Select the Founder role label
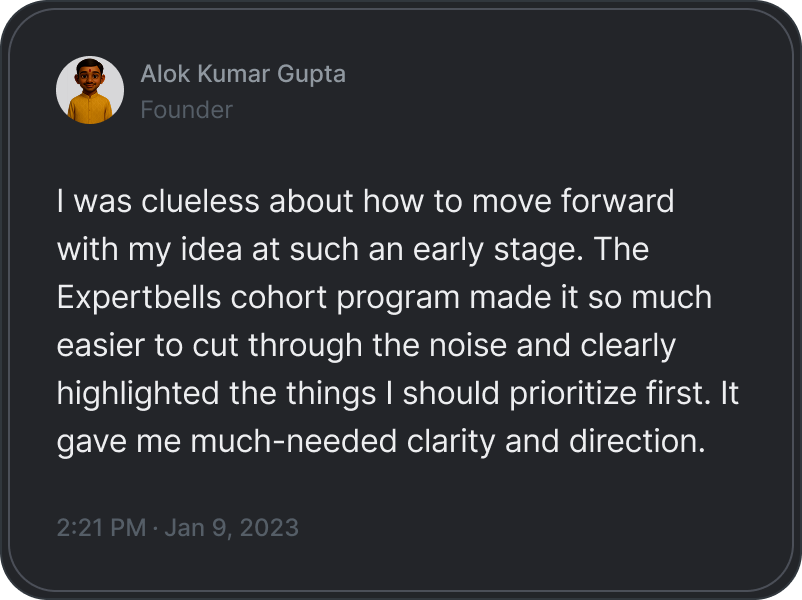This screenshot has height=600, width=802. tap(187, 110)
